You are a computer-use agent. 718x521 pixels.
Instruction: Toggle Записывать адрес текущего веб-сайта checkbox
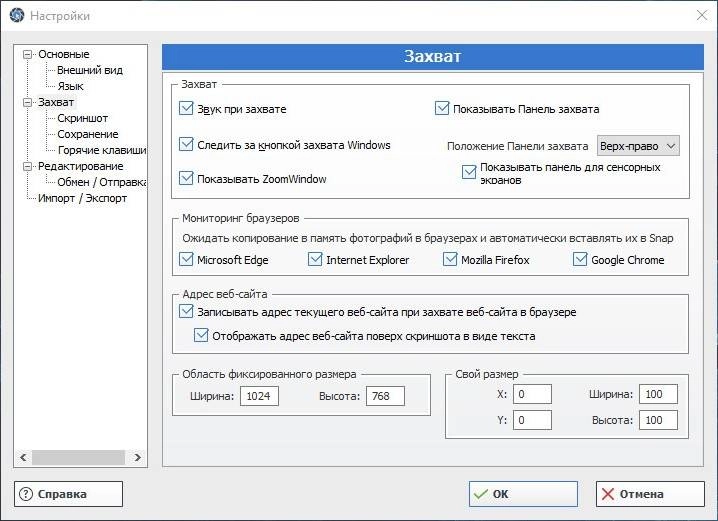click(186, 311)
